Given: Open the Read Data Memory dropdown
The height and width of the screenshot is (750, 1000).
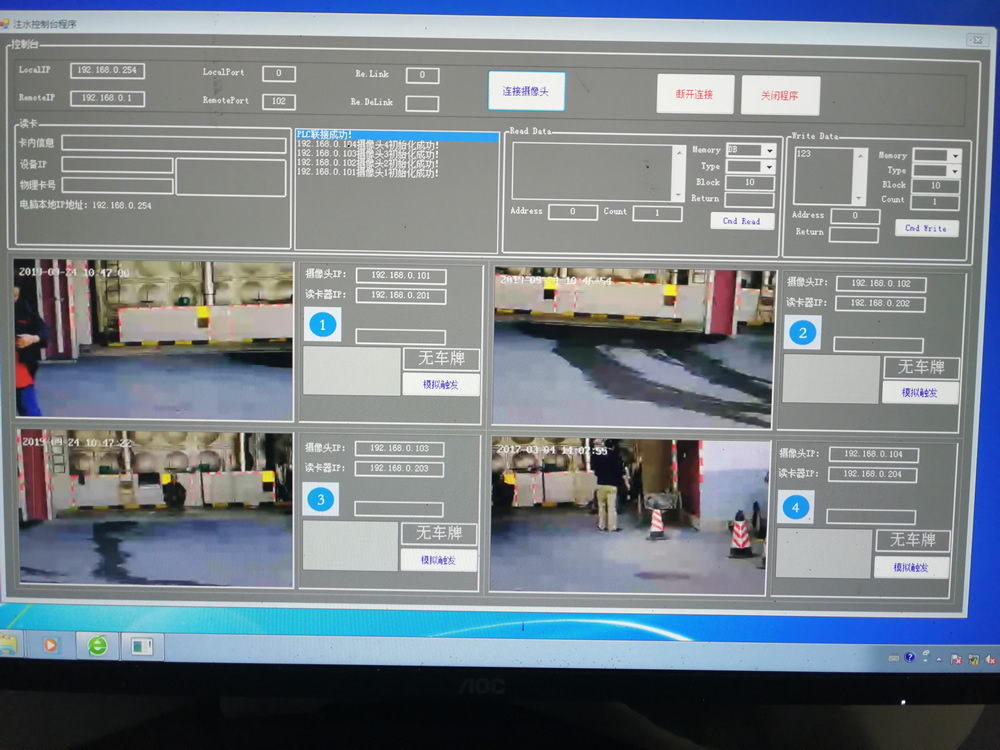Looking at the screenshot, I should click(x=768, y=151).
